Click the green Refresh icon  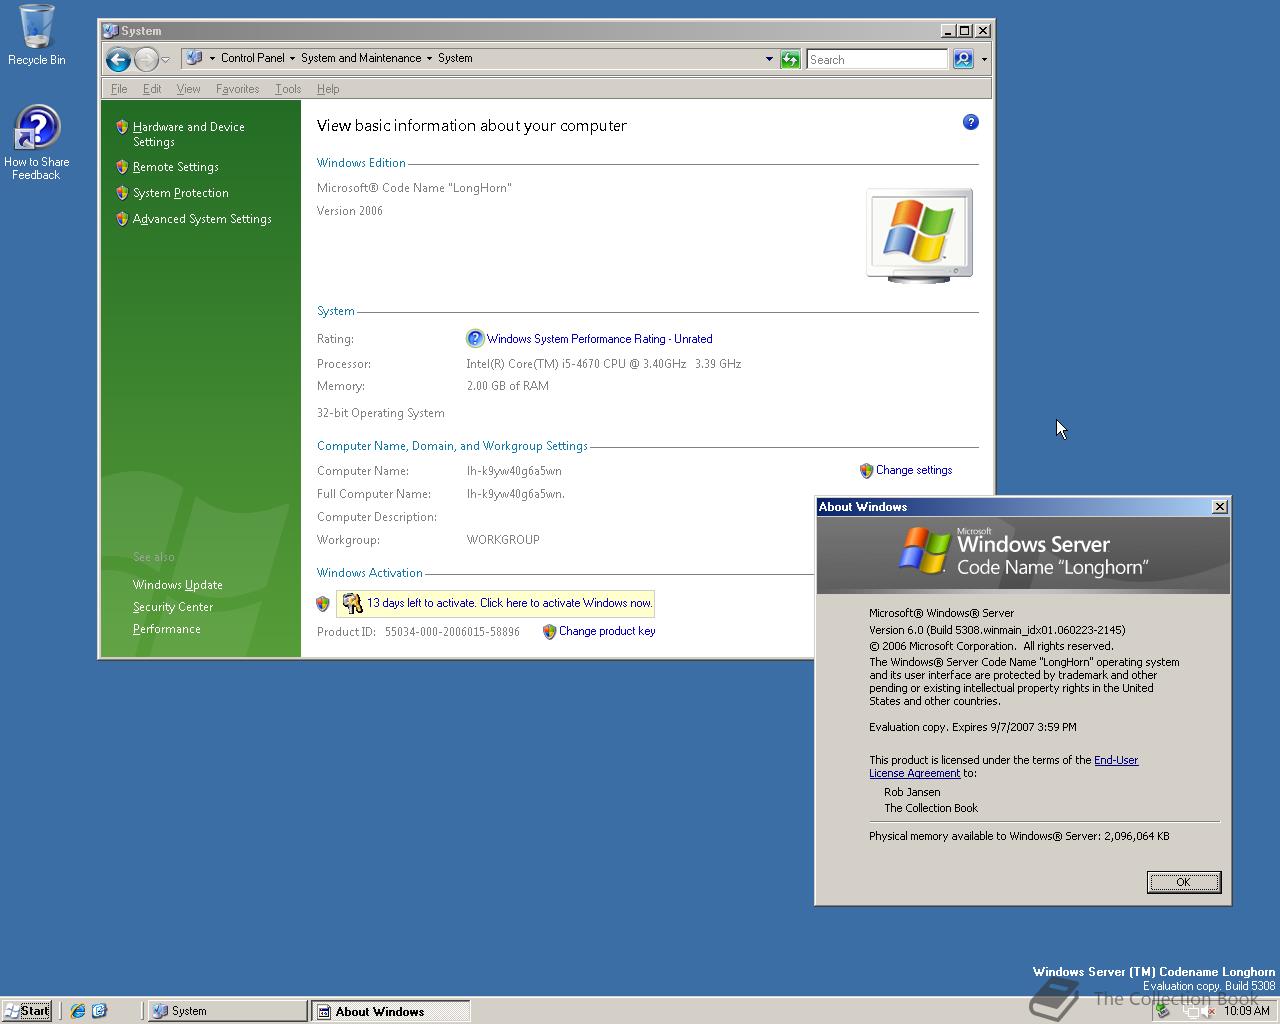[x=790, y=59]
